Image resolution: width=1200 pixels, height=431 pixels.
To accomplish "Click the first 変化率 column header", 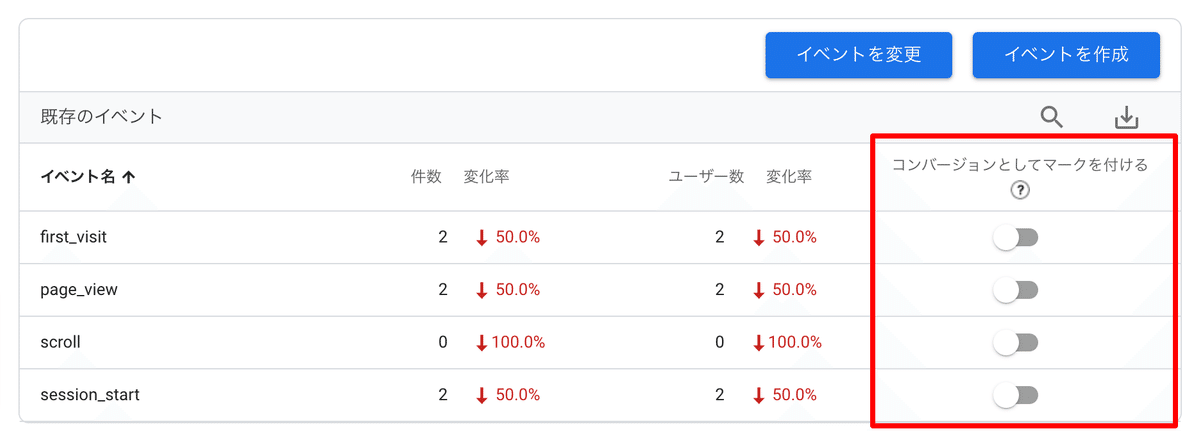I will [487, 177].
